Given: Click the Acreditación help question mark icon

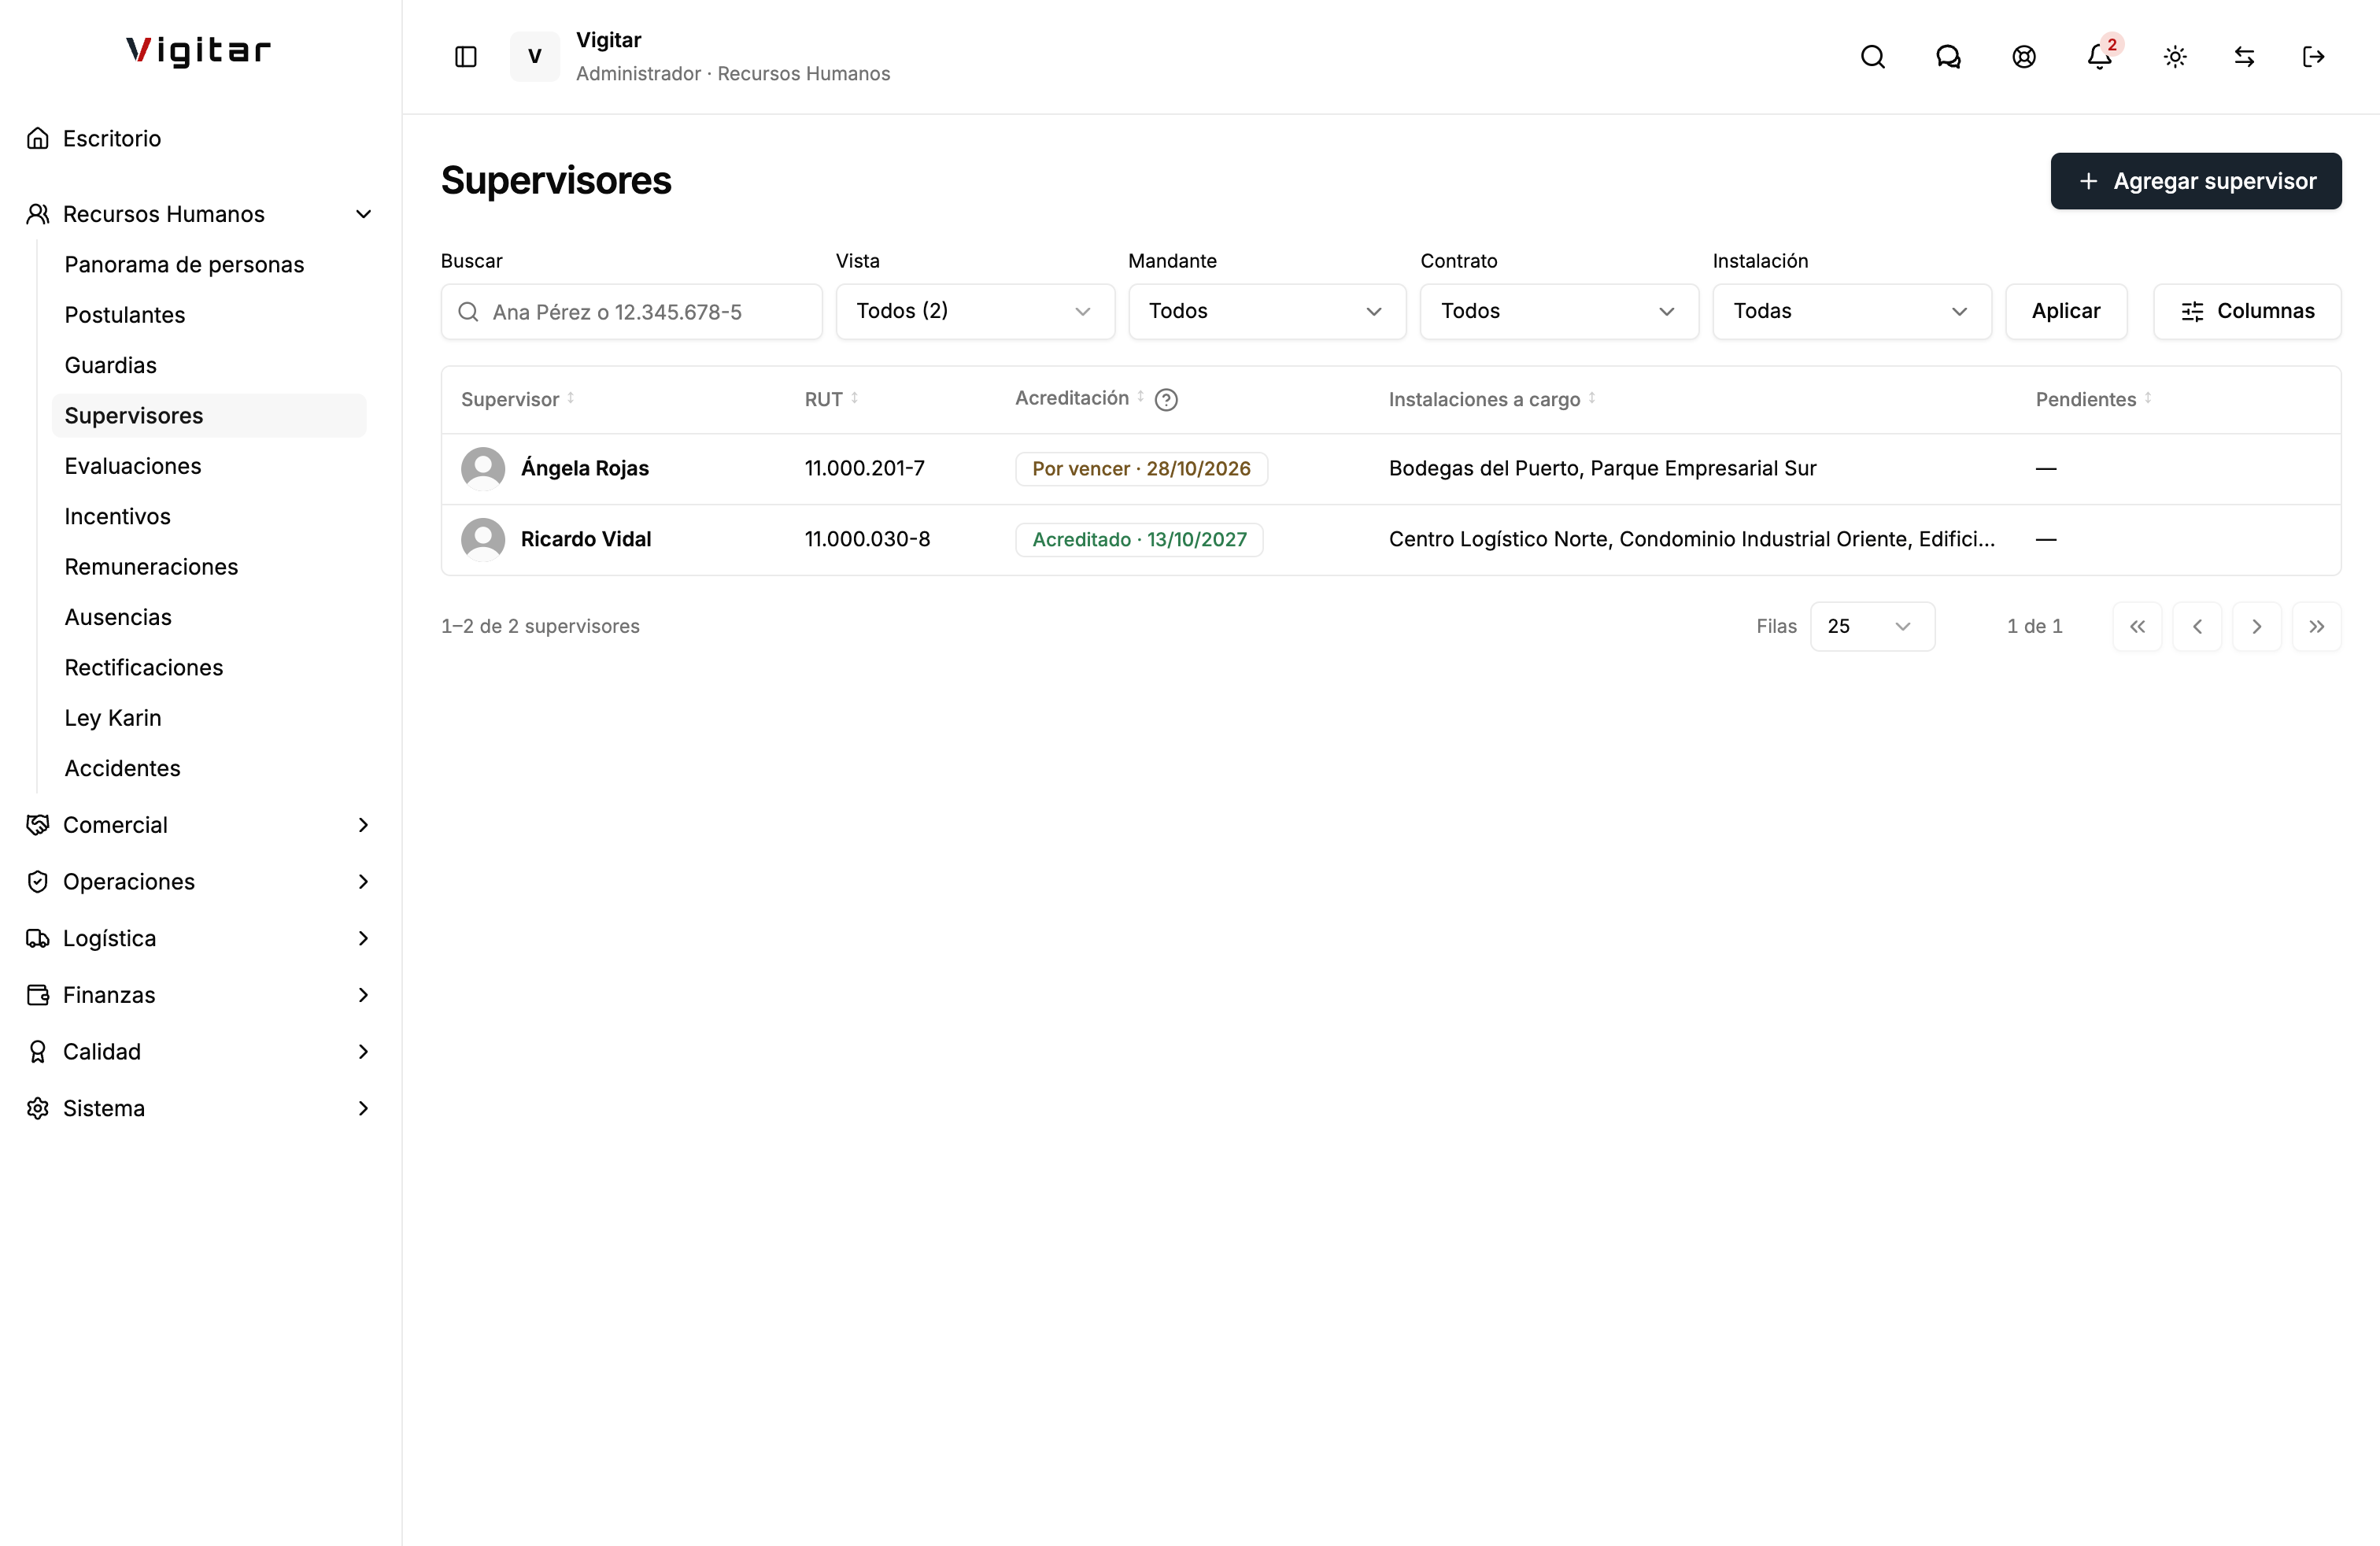Looking at the screenshot, I should click(1166, 400).
